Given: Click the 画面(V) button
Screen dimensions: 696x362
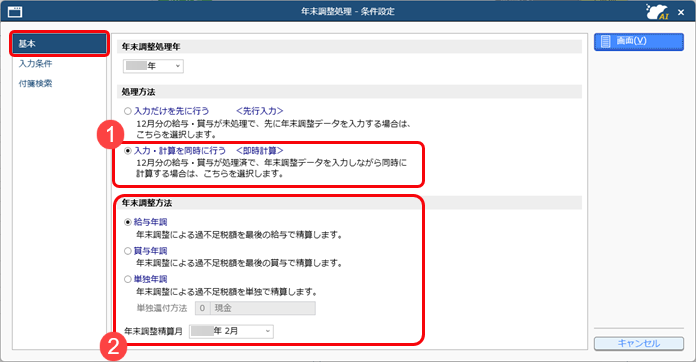Looking at the screenshot, I should tap(639, 41).
